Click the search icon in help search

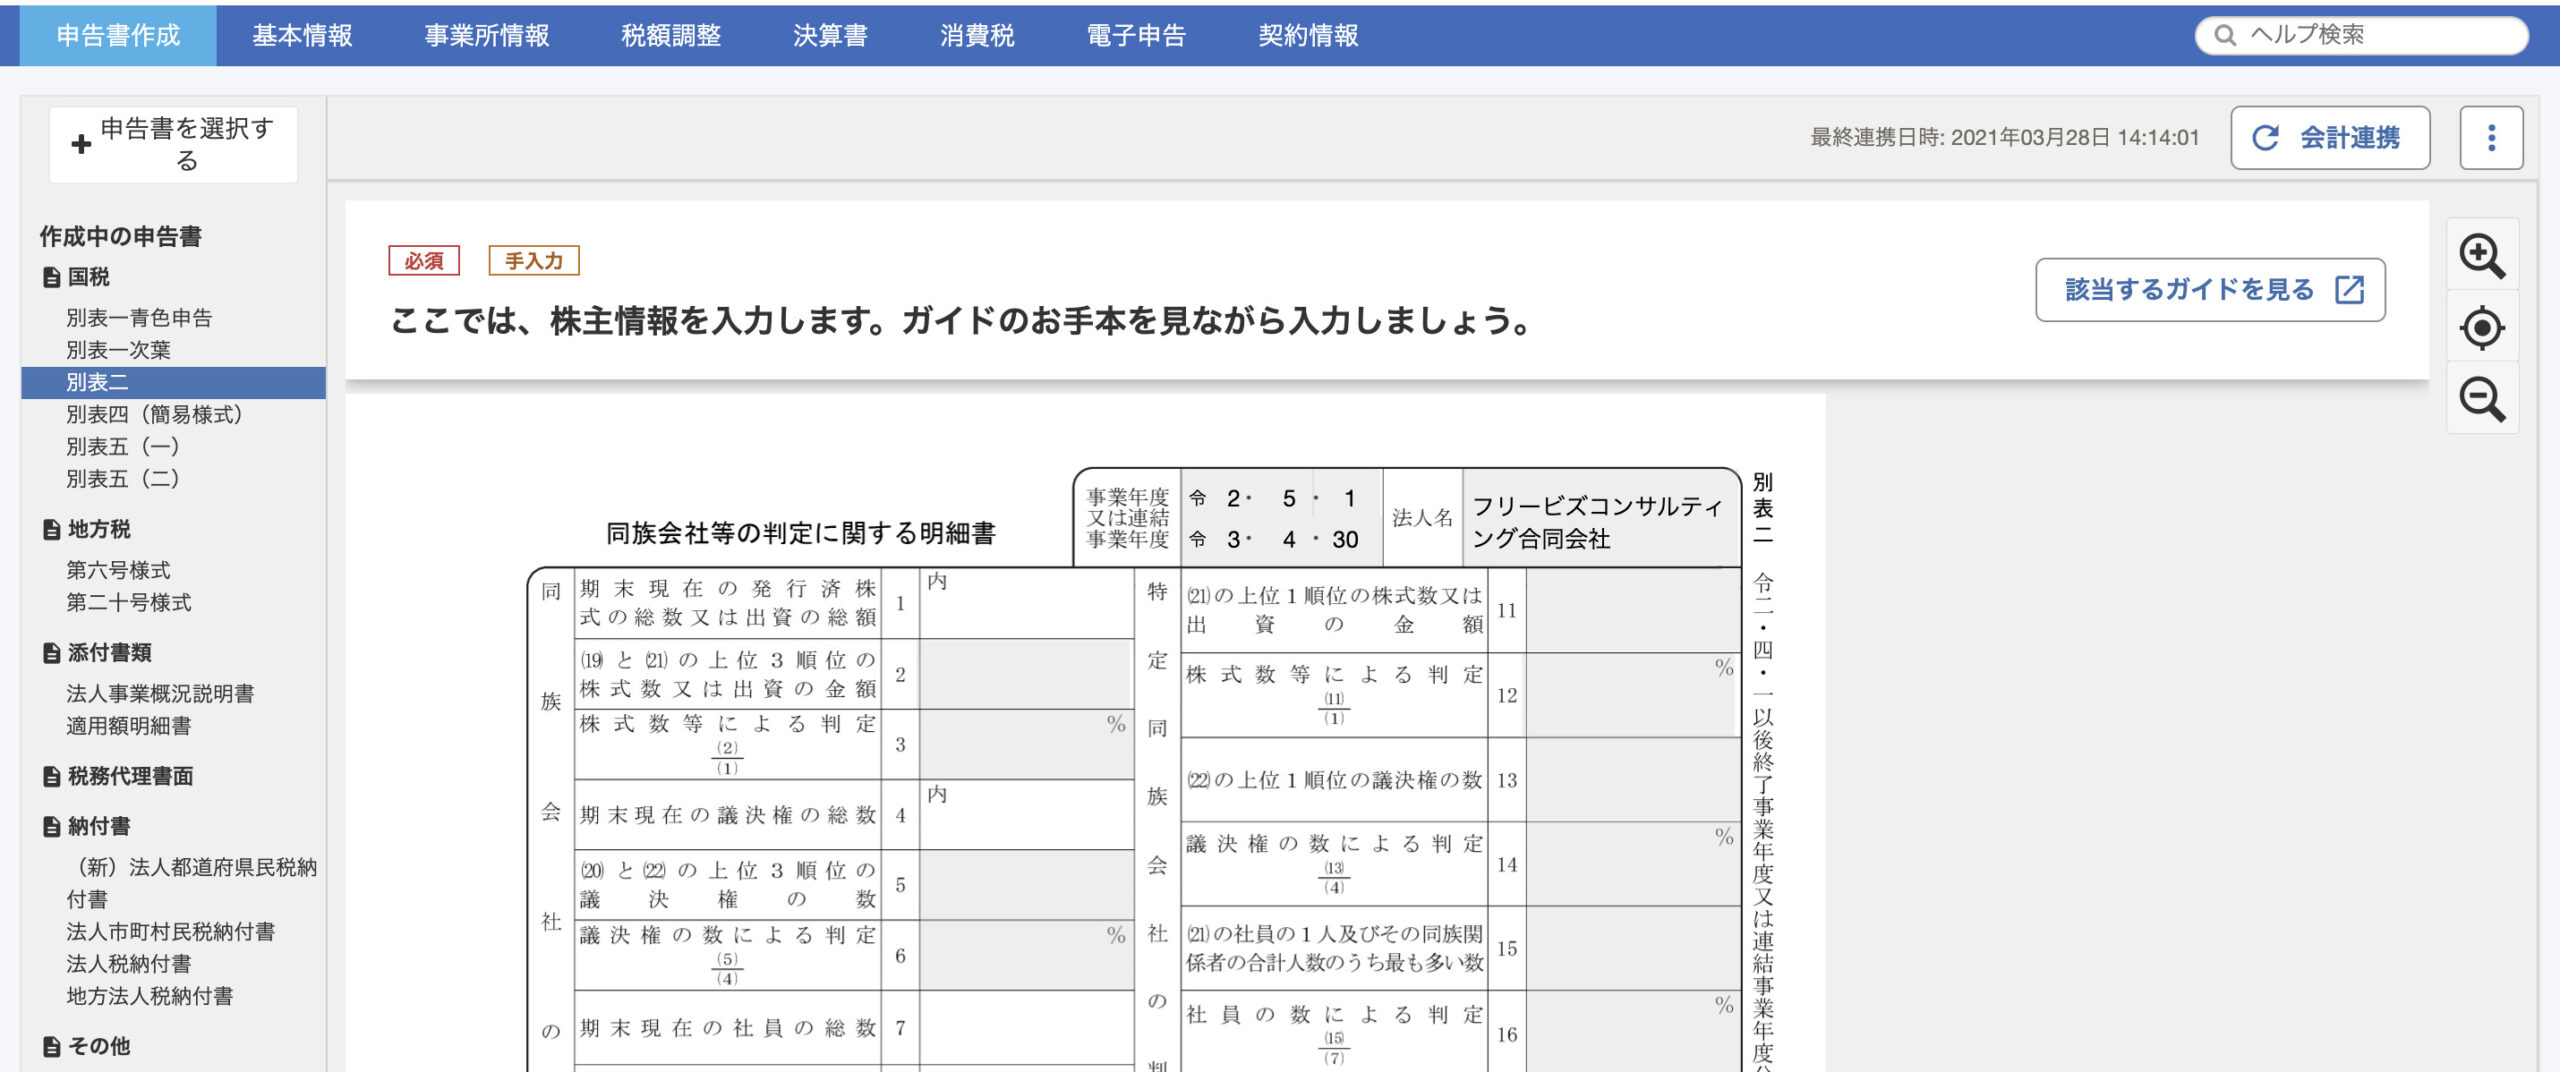point(2225,36)
